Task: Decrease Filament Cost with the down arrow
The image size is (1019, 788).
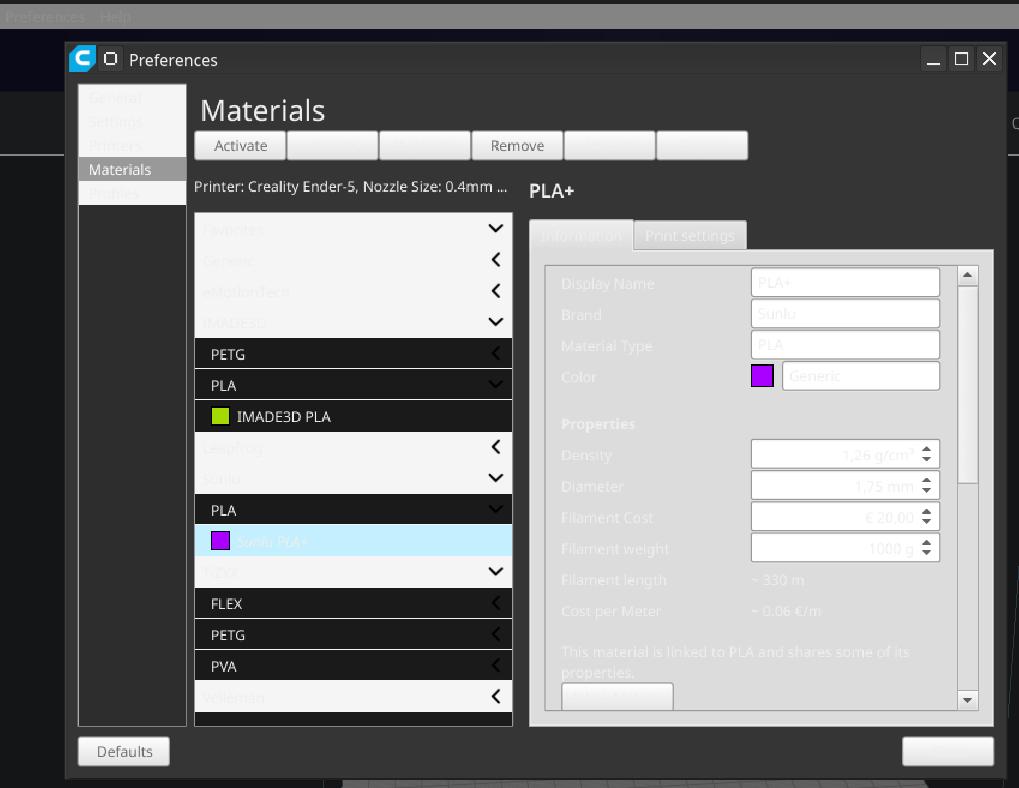Action: (x=927, y=522)
